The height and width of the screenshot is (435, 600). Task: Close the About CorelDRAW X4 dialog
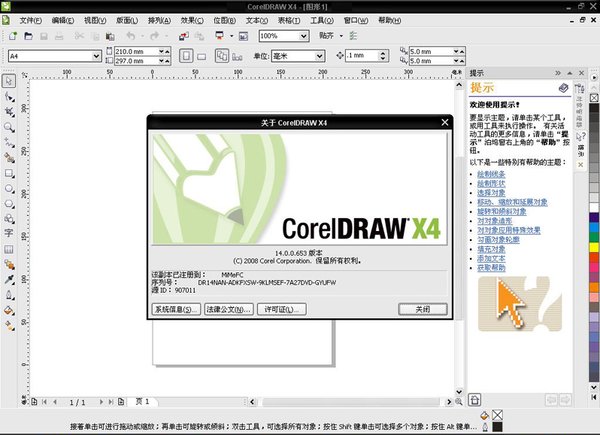click(x=444, y=122)
